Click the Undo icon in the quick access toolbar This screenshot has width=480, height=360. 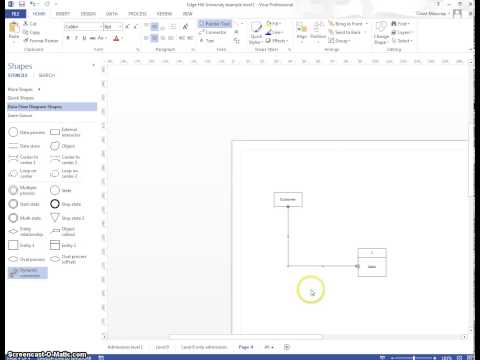click(x=33, y=4)
